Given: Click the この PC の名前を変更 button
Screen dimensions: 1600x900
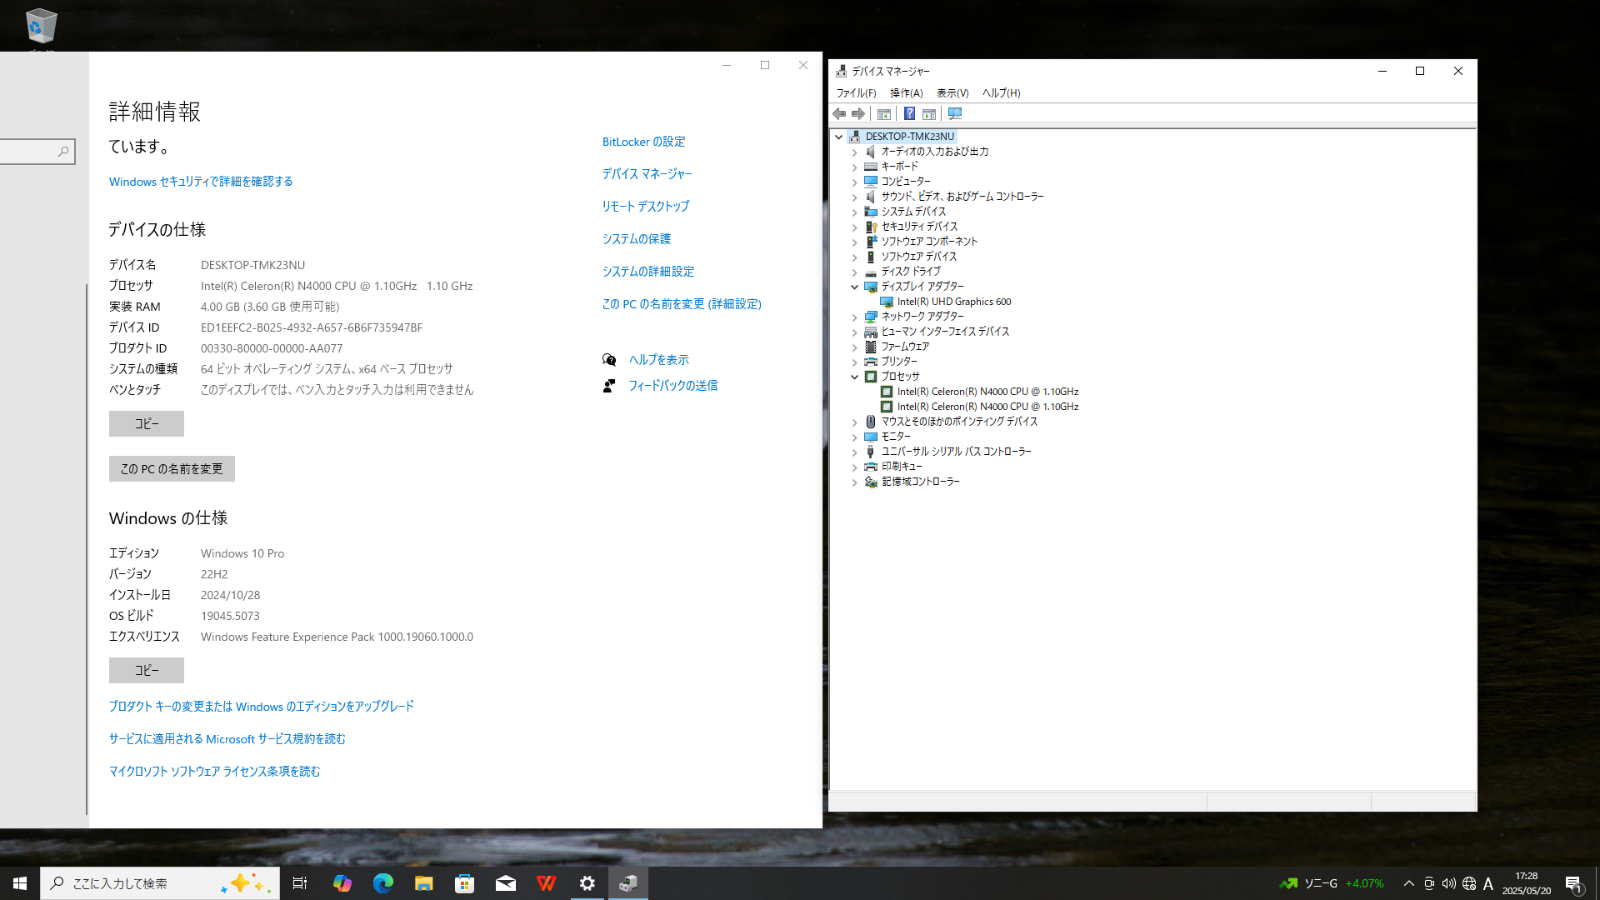Looking at the screenshot, I should coord(172,469).
